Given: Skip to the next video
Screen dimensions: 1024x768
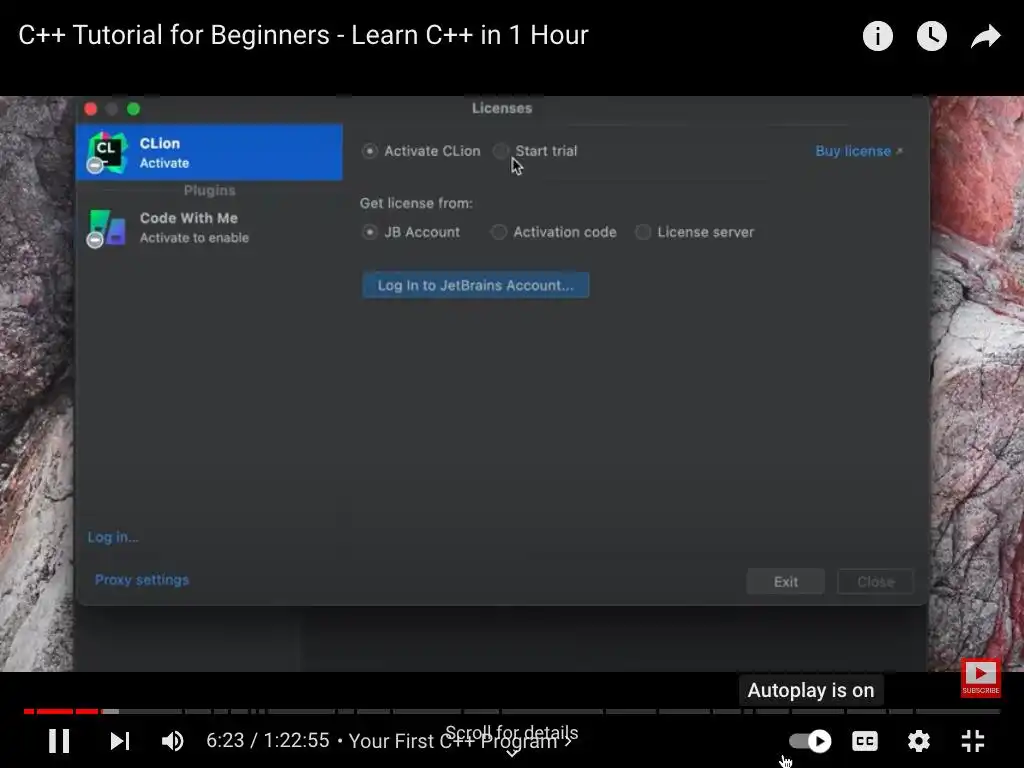Looking at the screenshot, I should click(120, 741).
